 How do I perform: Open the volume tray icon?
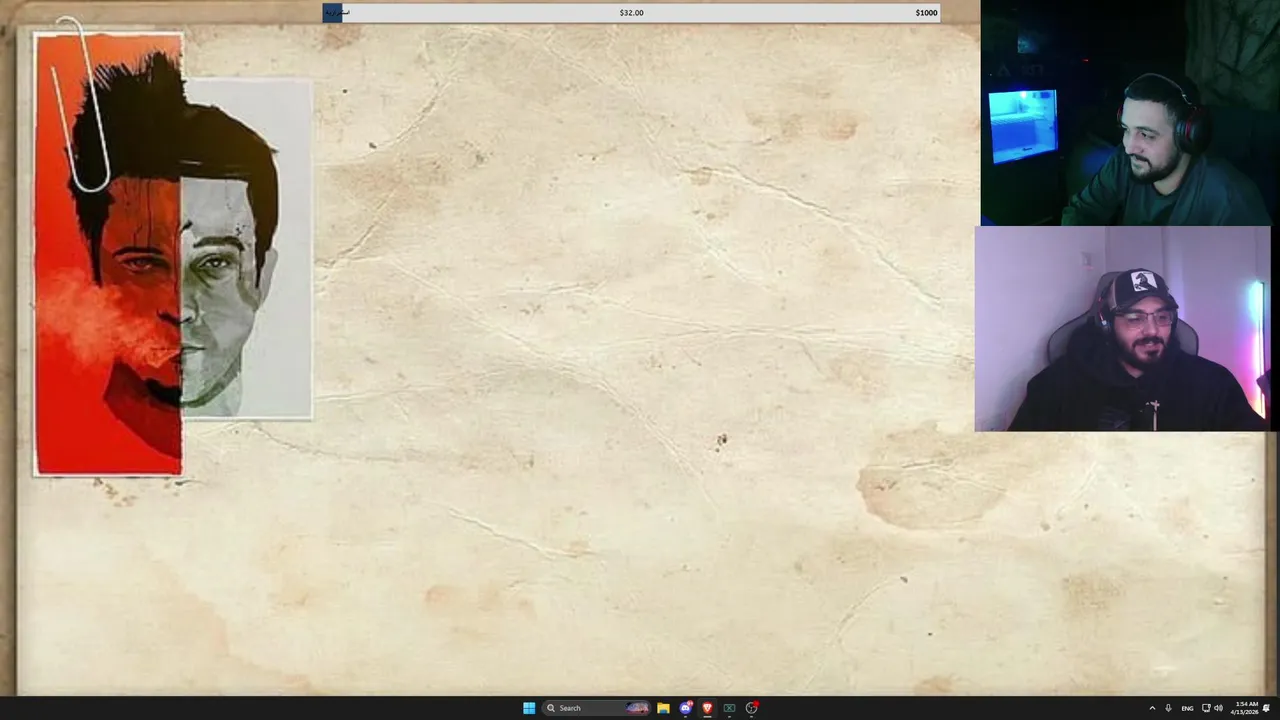1218,708
